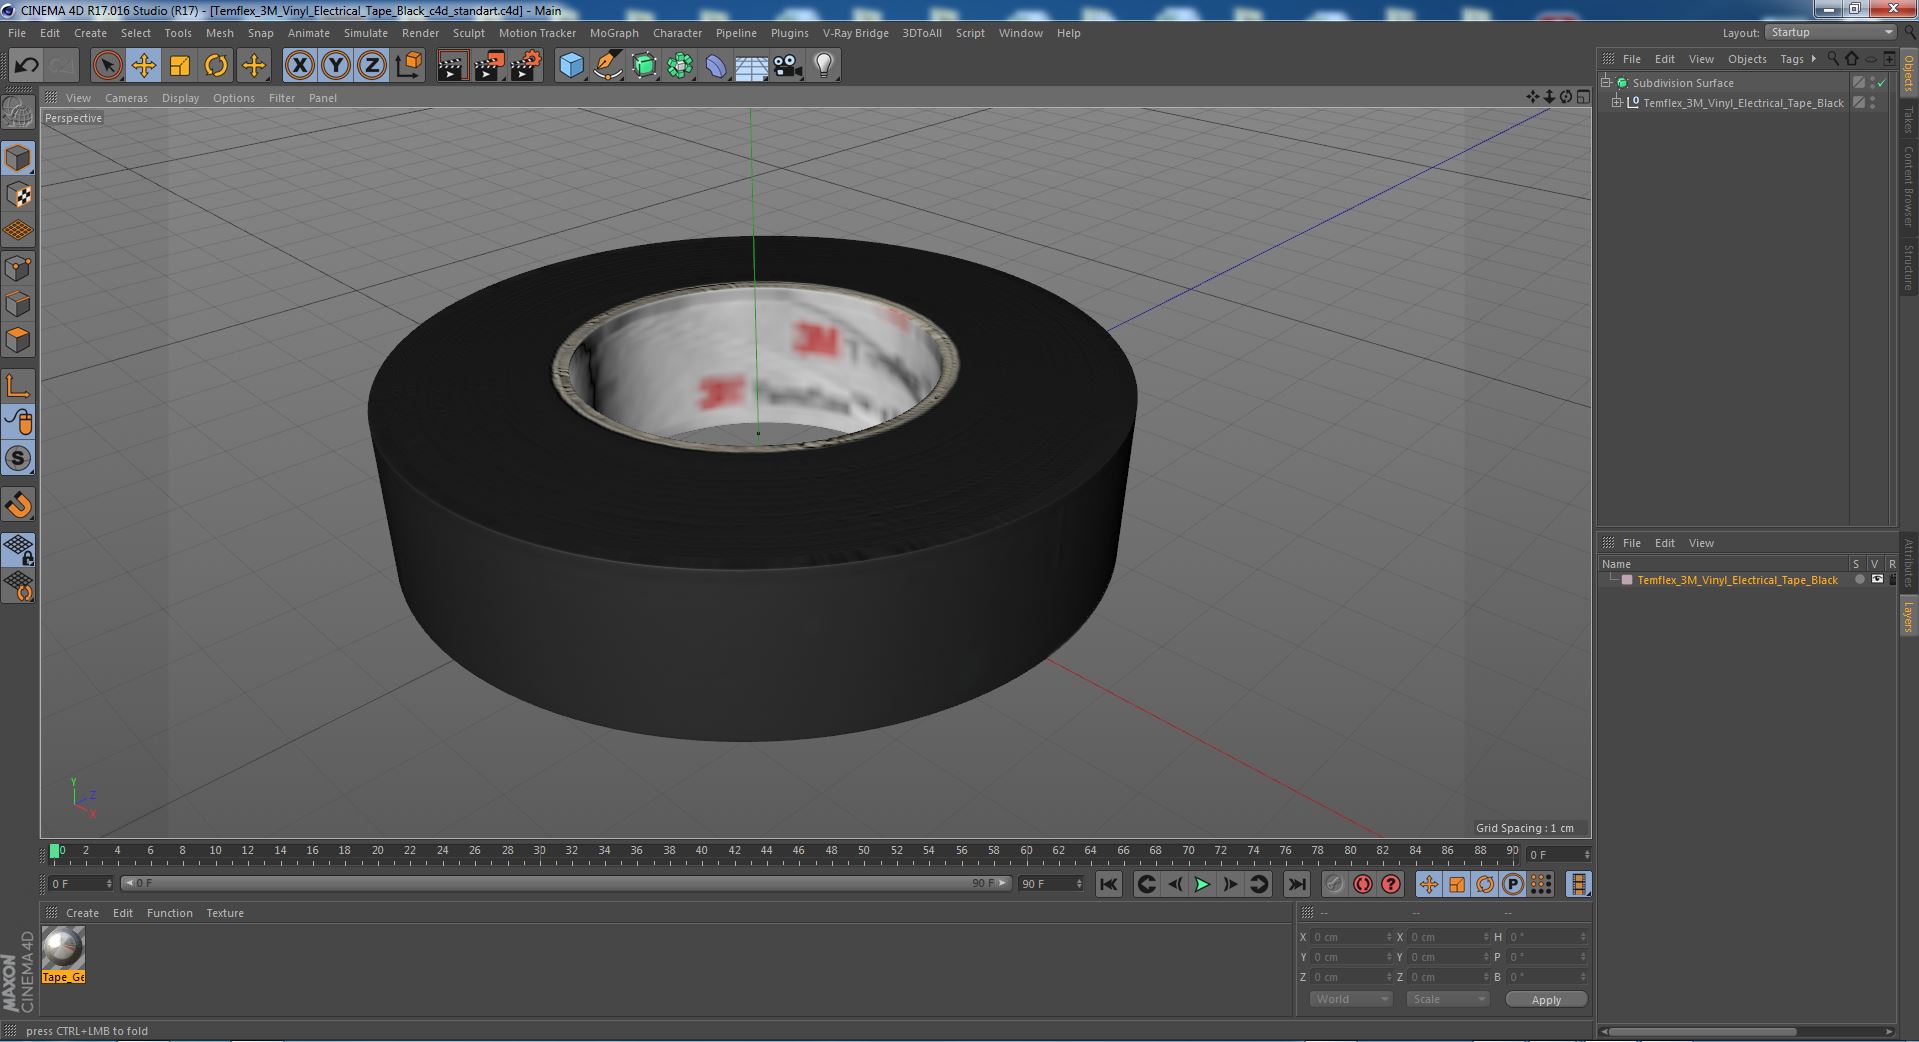Viewport: 1919px width, 1042px height.
Task: Open Content Browser side tab
Action: 1908,186
